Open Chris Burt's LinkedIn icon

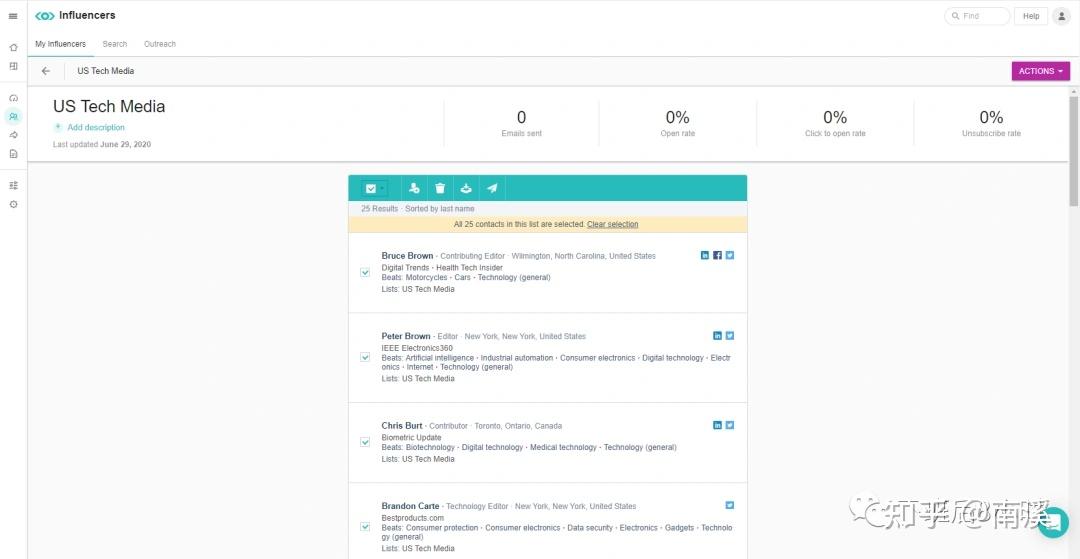click(x=717, y=425)
